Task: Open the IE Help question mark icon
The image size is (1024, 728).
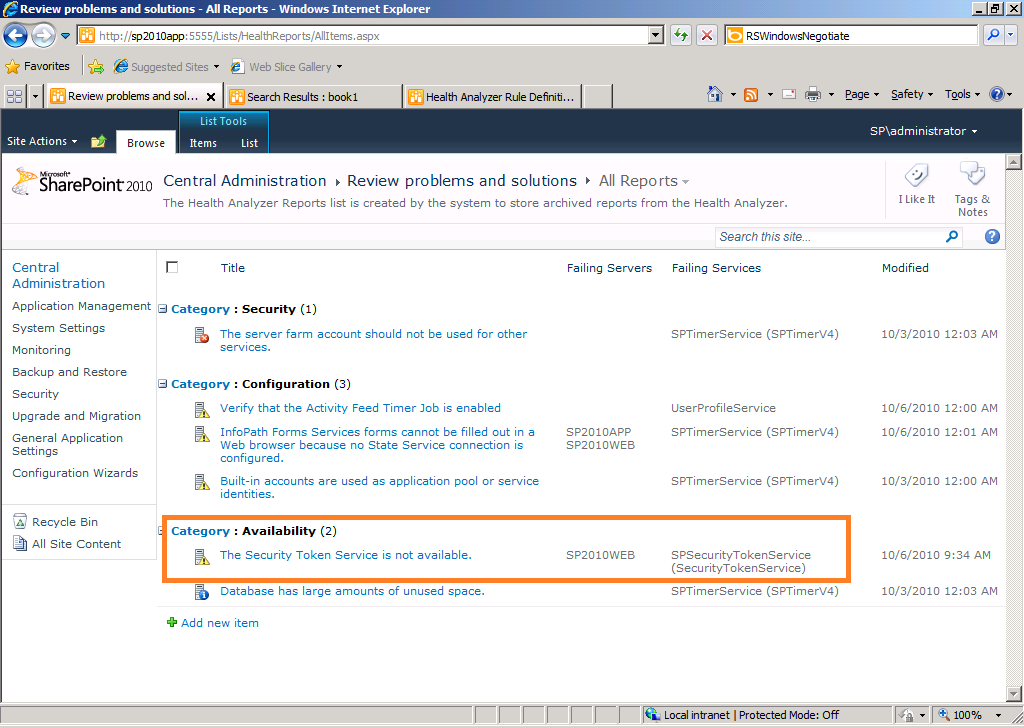Action: (997, 95)
